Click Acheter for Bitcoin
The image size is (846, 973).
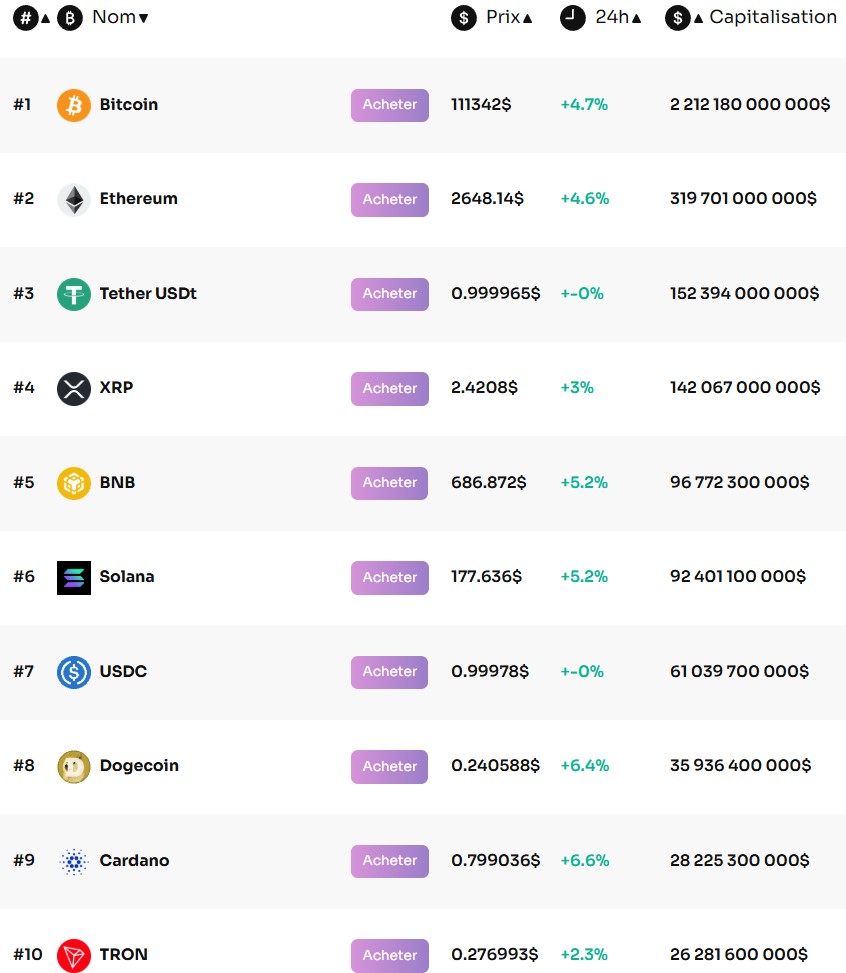[x=389, y=105]
